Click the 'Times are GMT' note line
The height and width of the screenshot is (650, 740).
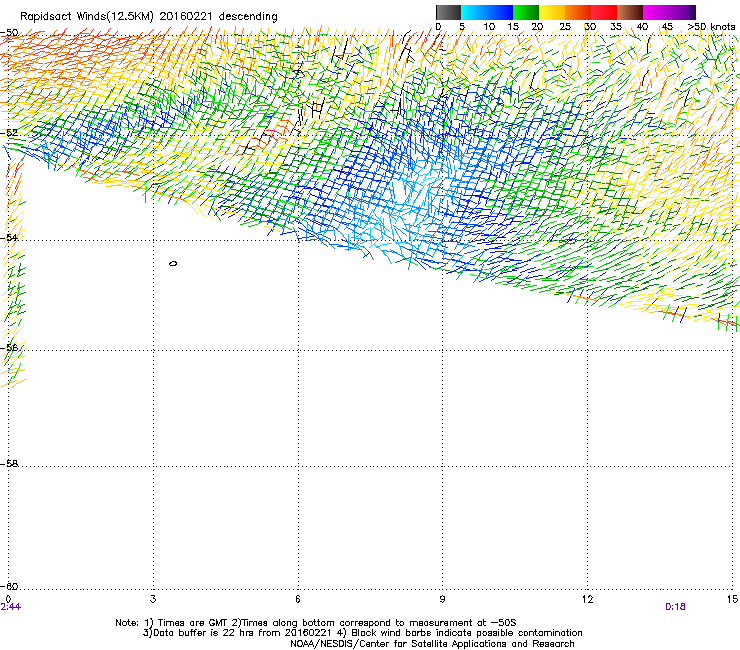pyautogui.click(x=316, y=623)
